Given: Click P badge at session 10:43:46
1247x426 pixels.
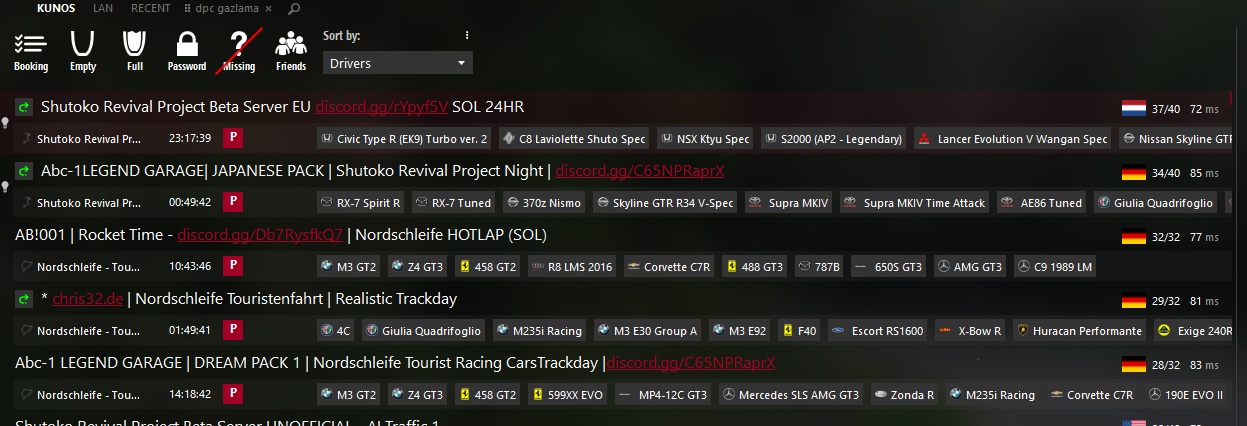Looking at the screenshot, I should point(233,267).
